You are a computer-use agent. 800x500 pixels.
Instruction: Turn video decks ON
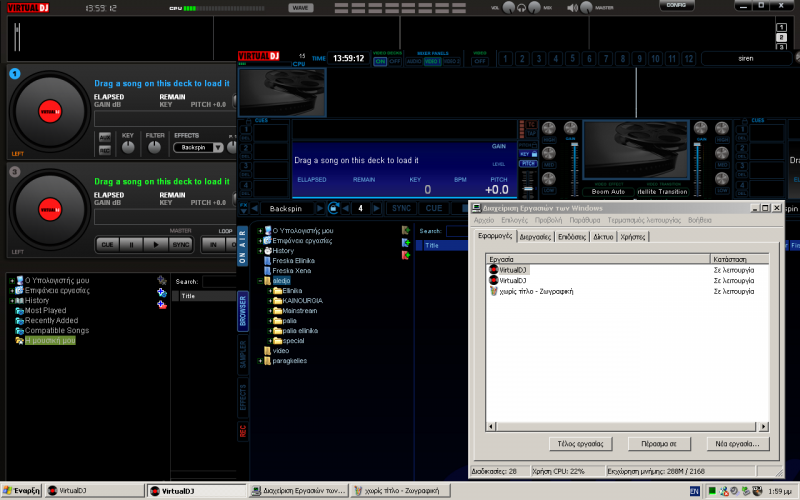(380, 61)
